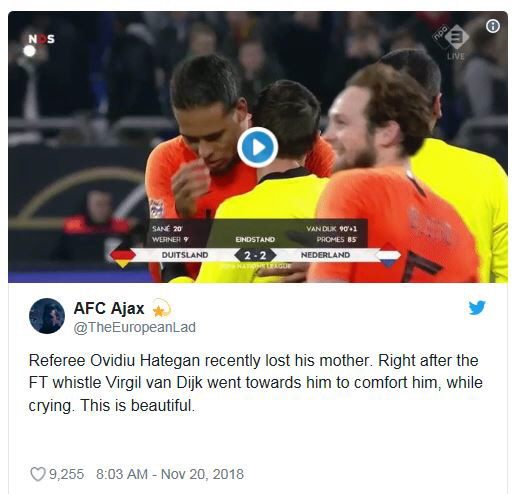Screen dimensions: 531x494
Task: Click the 9,255 likes count
Action: pos(67,474)
